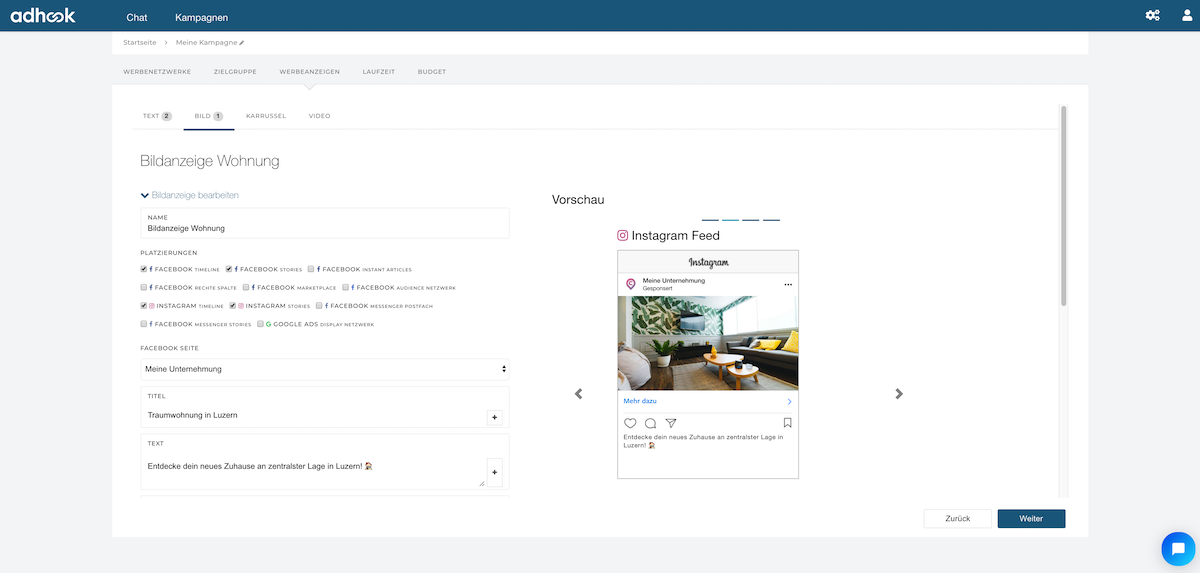Click the lighter active preview carousel indicator

730,219
